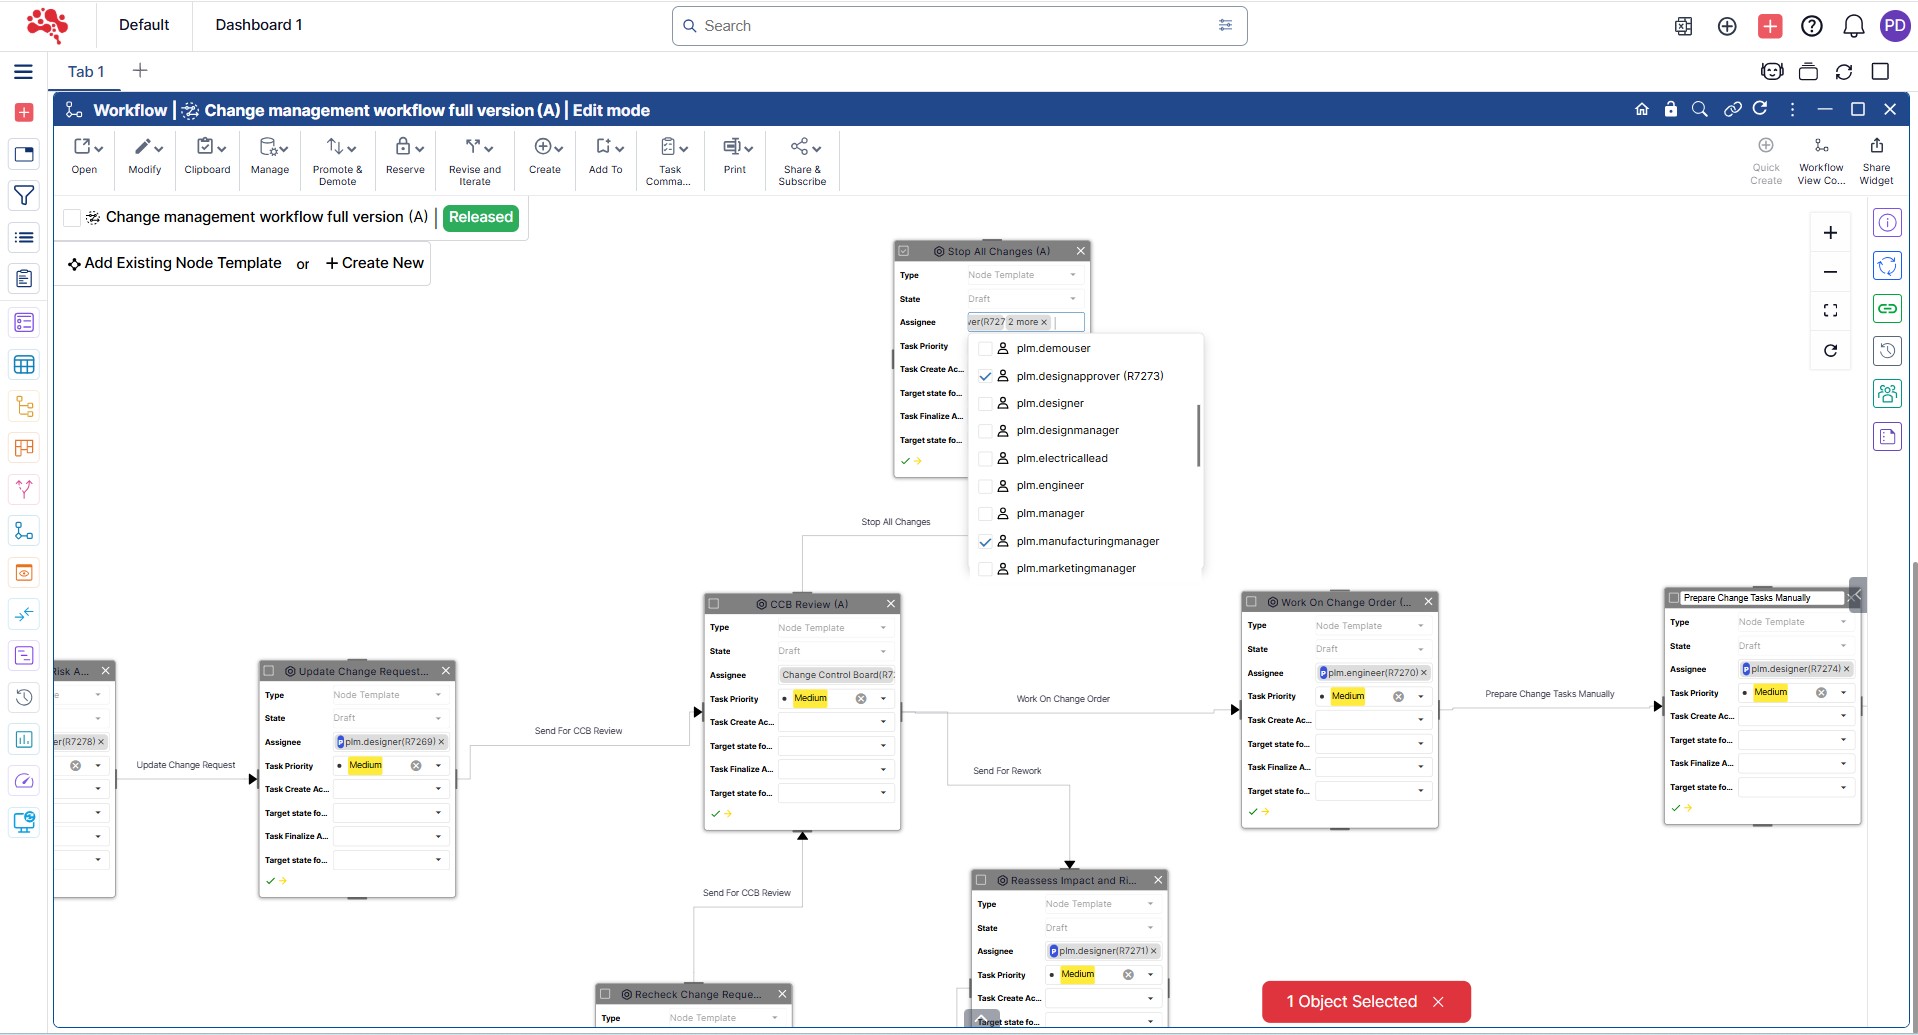The image size is (1918, 1035).
Task: Check the plm.demouser checkbox
Action: [985, 349]
